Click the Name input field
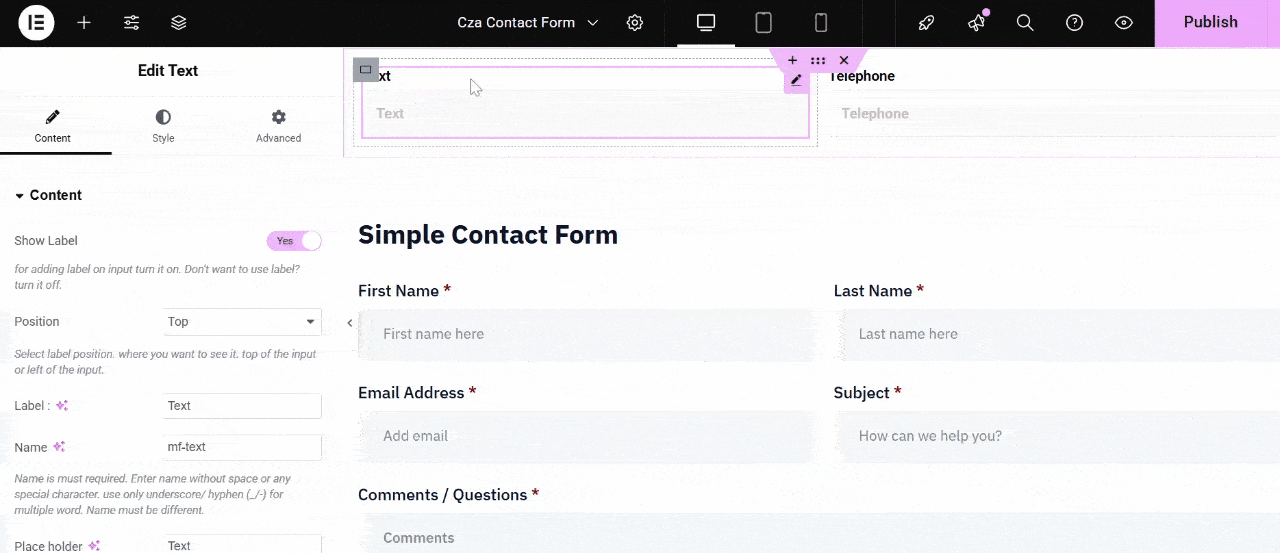The image size is (1280, 553). [242, 447]
